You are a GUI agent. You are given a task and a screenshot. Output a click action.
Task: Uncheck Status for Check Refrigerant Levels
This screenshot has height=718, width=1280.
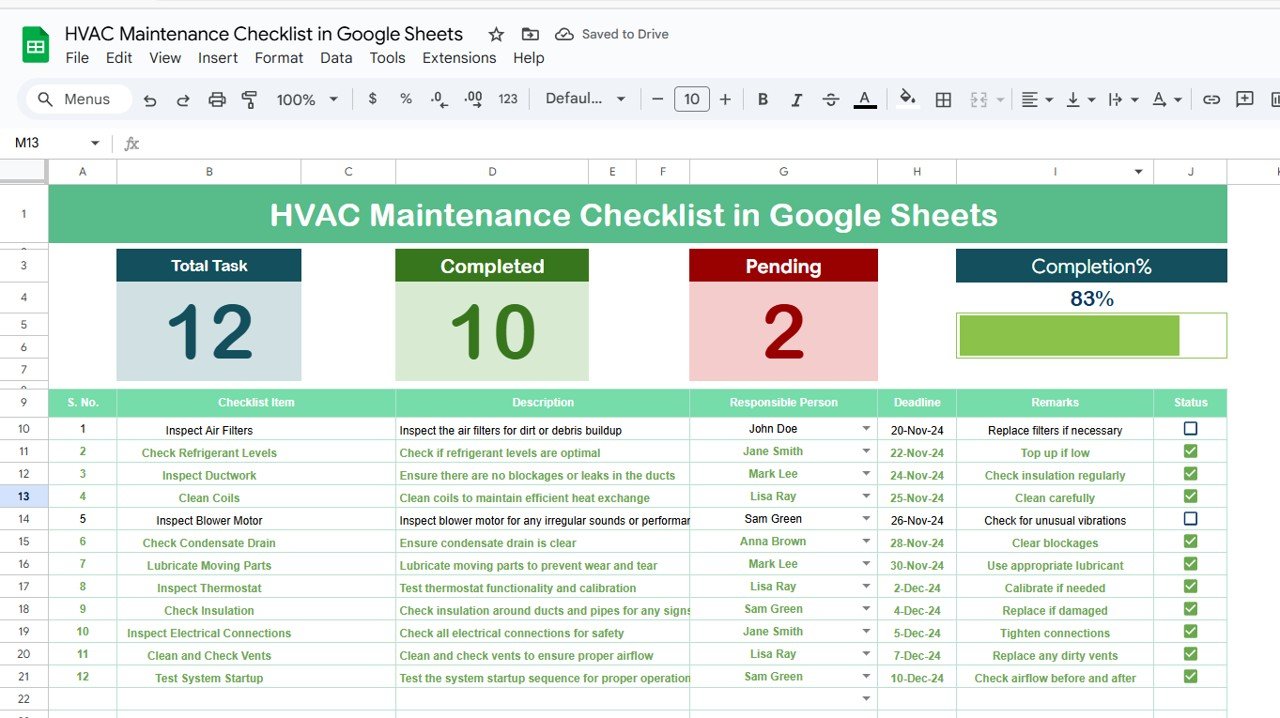(x=1190, y=451)
